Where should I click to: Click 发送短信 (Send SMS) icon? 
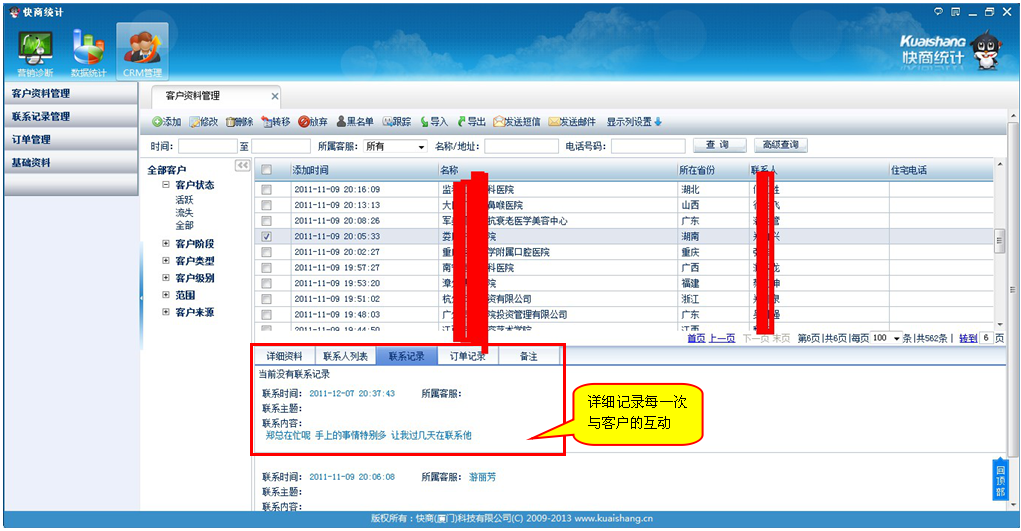pyautogui.click(x=499, y=122)
